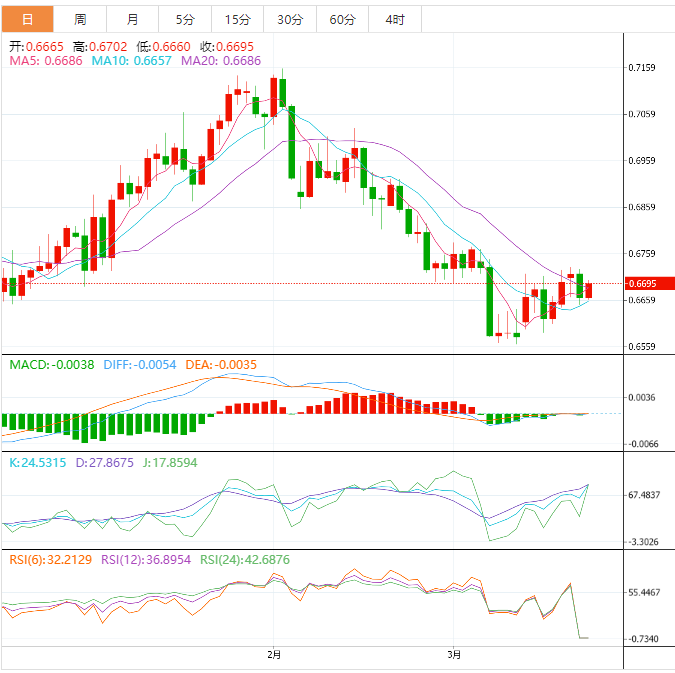Click the MACD value label
This screenshot has width=675, height=673.
click(x=52, y=365)
